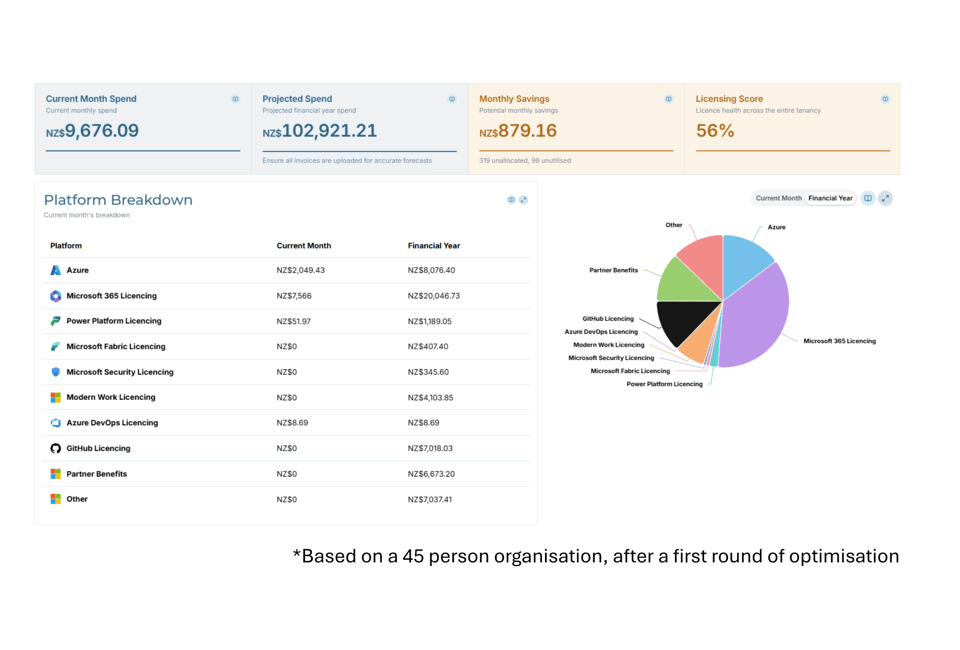Open the Azure DevOps Licencing row label
Image resolution: width=960 pixels, height=650 pixels.
coord(112,423)
